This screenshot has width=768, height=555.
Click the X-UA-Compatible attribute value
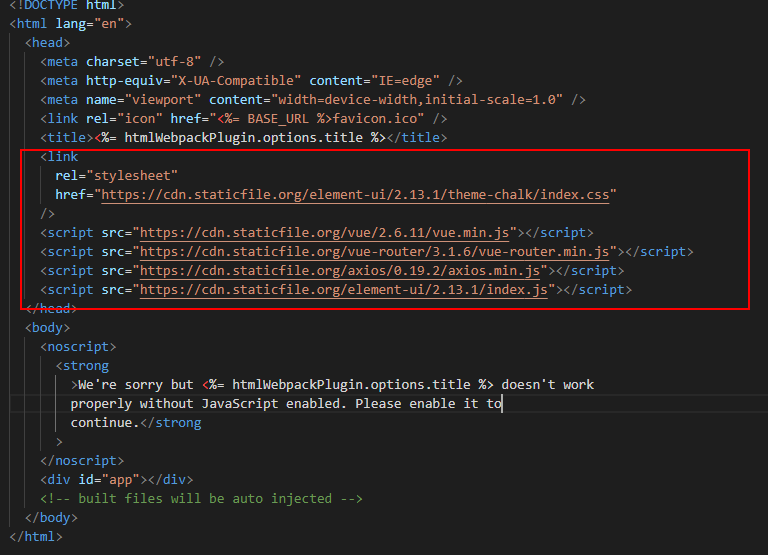click(x=236, y=81)
